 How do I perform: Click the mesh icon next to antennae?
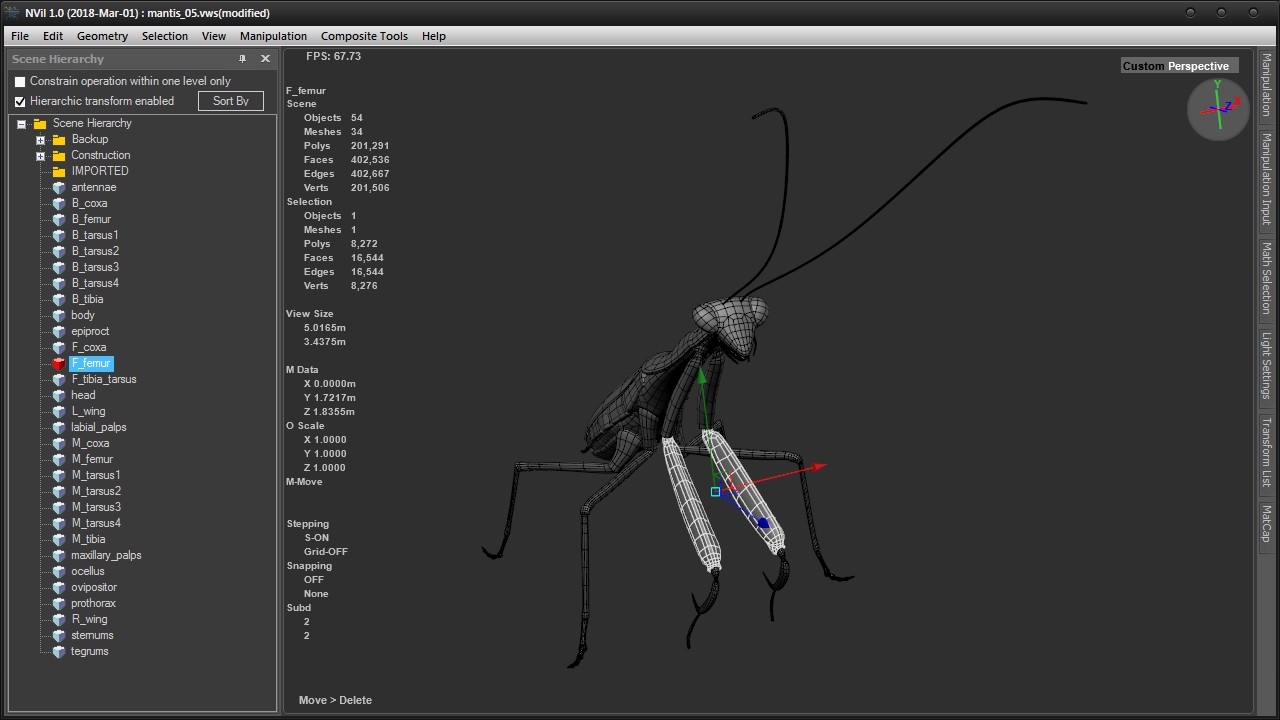point(59,187)
